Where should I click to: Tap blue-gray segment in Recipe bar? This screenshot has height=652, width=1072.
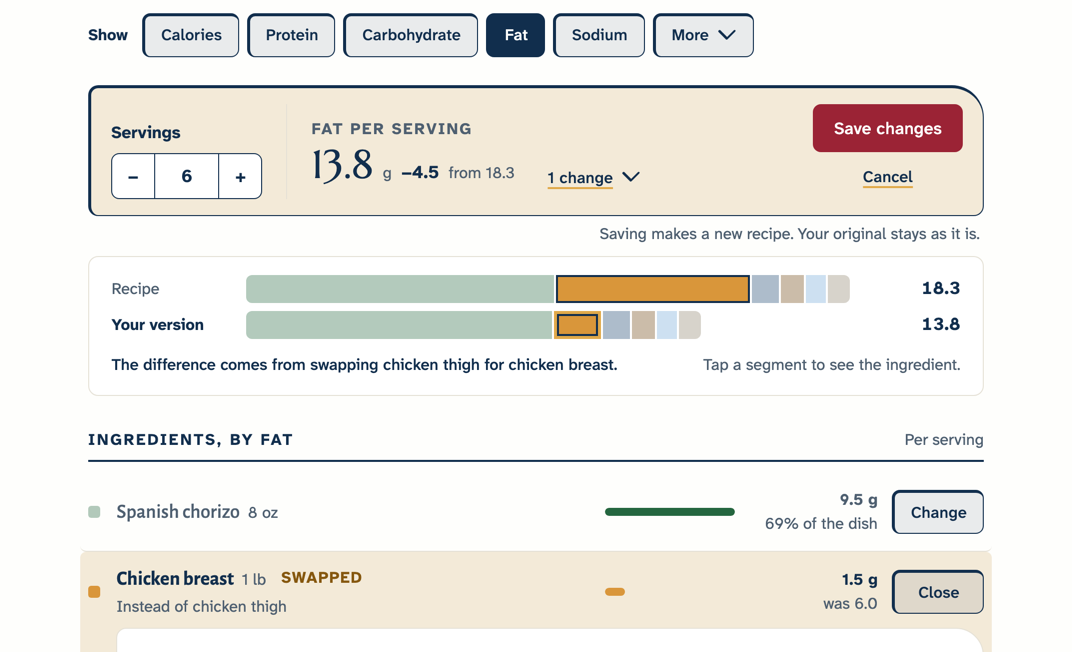click(765, 289)
